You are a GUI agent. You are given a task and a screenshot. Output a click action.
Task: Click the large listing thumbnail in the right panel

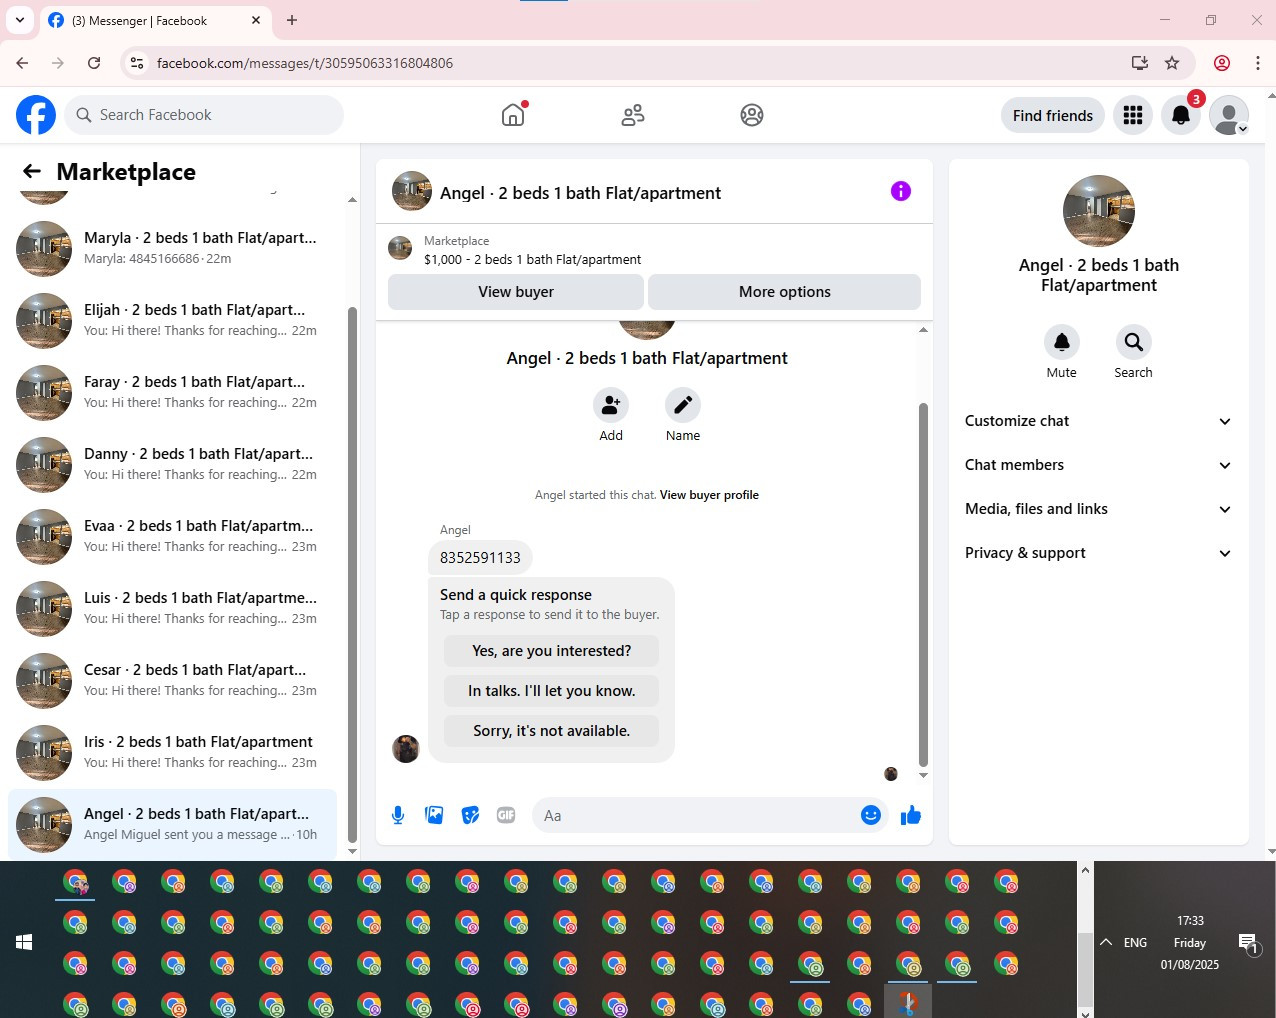(x=1099, y=211)
